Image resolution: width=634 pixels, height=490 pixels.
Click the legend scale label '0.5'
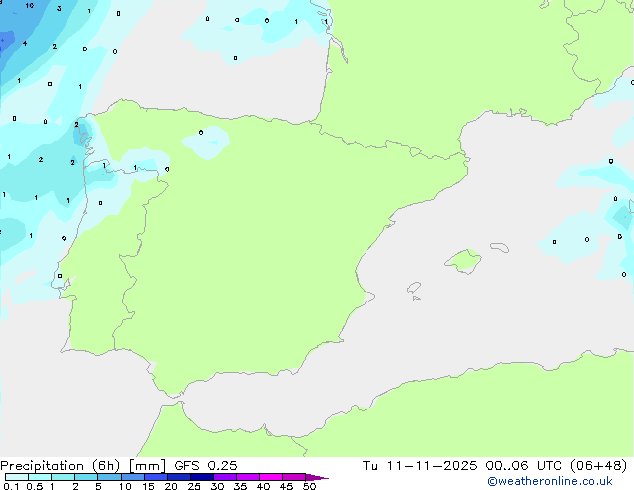tap(34, 486)
